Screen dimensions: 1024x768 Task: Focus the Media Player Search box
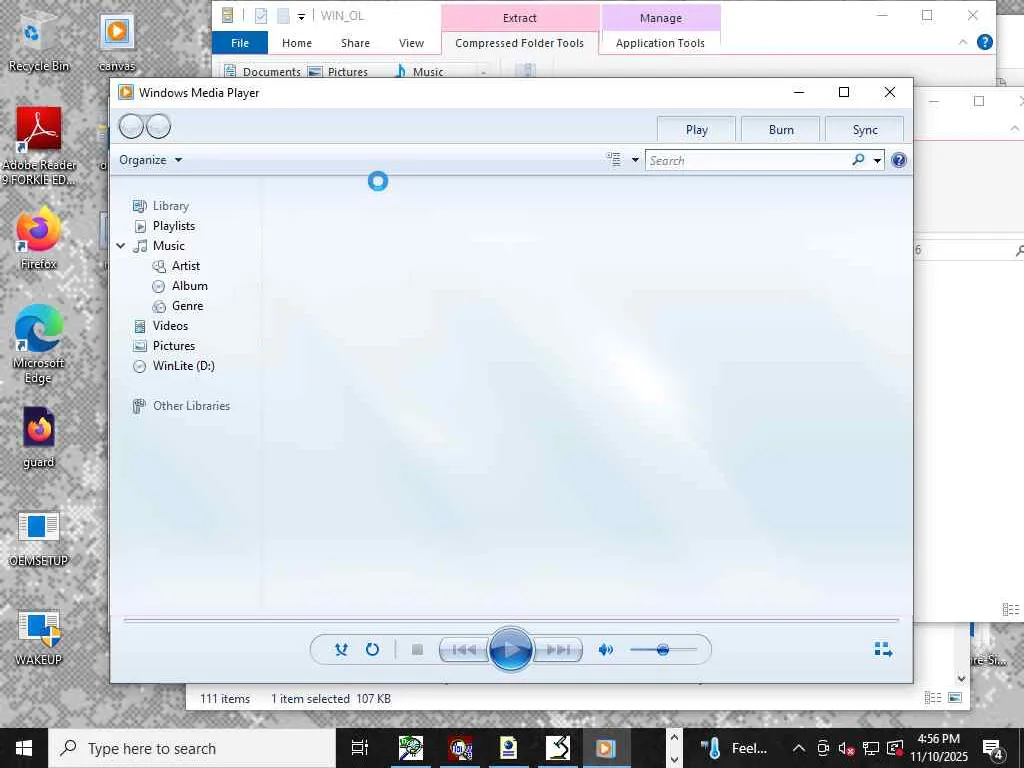pyautogui.click(x=748, y=160)
